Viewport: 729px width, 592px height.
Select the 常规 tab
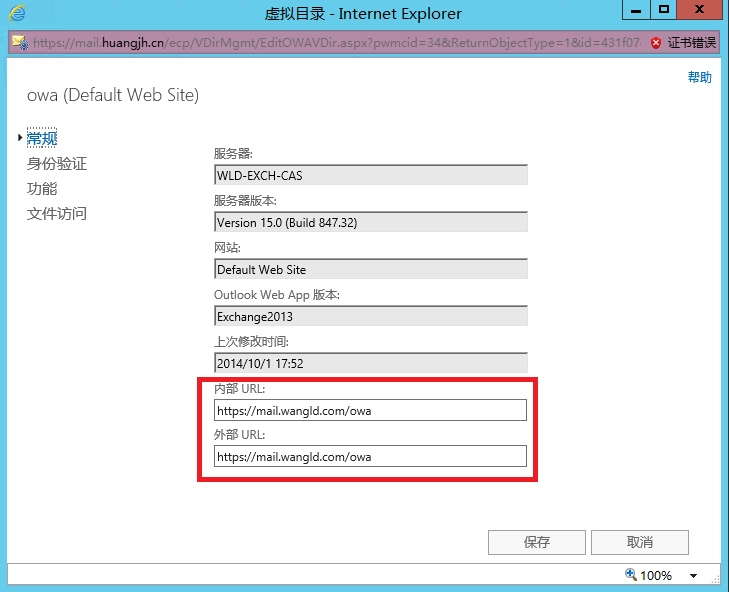click(x=42, y=138)
